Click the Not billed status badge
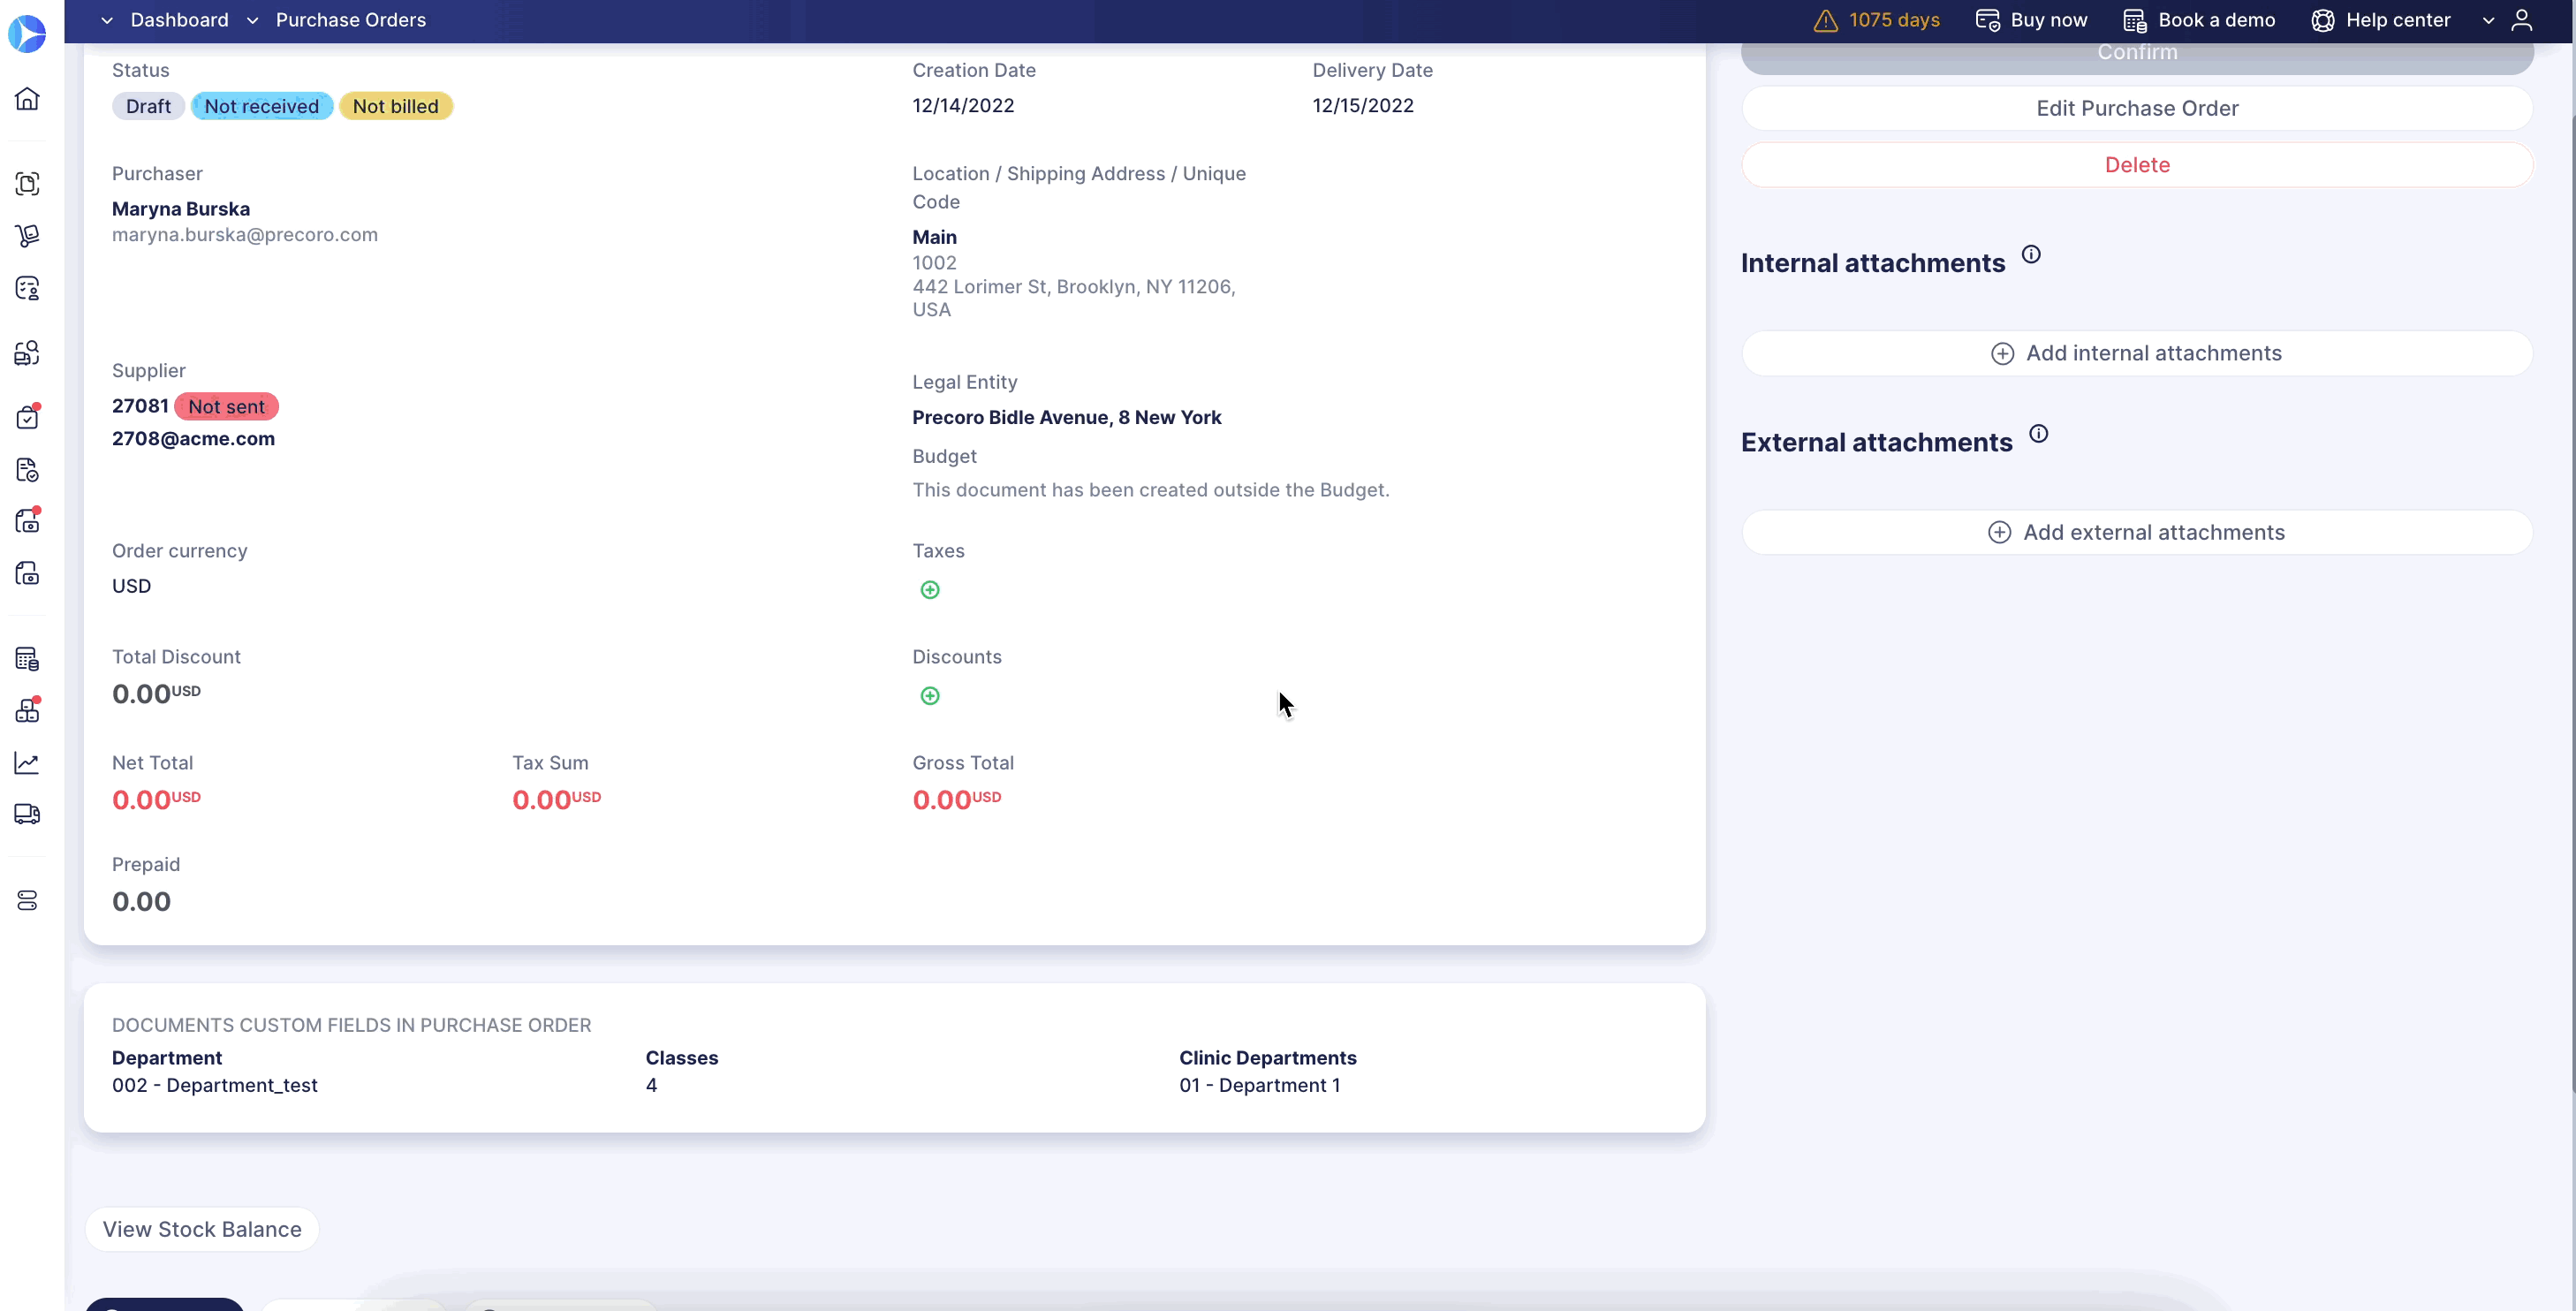Viewport: 2576px width, 1311px height. pos(395,106)
